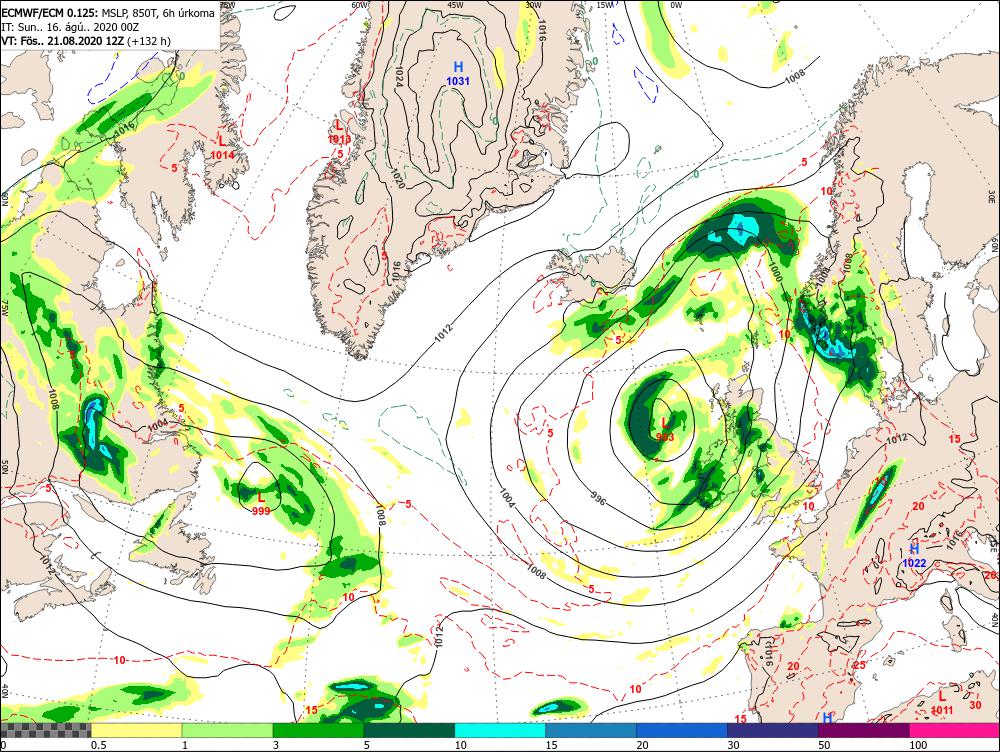Click the cyan 10–15 mm legend swatch
The image size is (1000, 752).
point(500,730)
